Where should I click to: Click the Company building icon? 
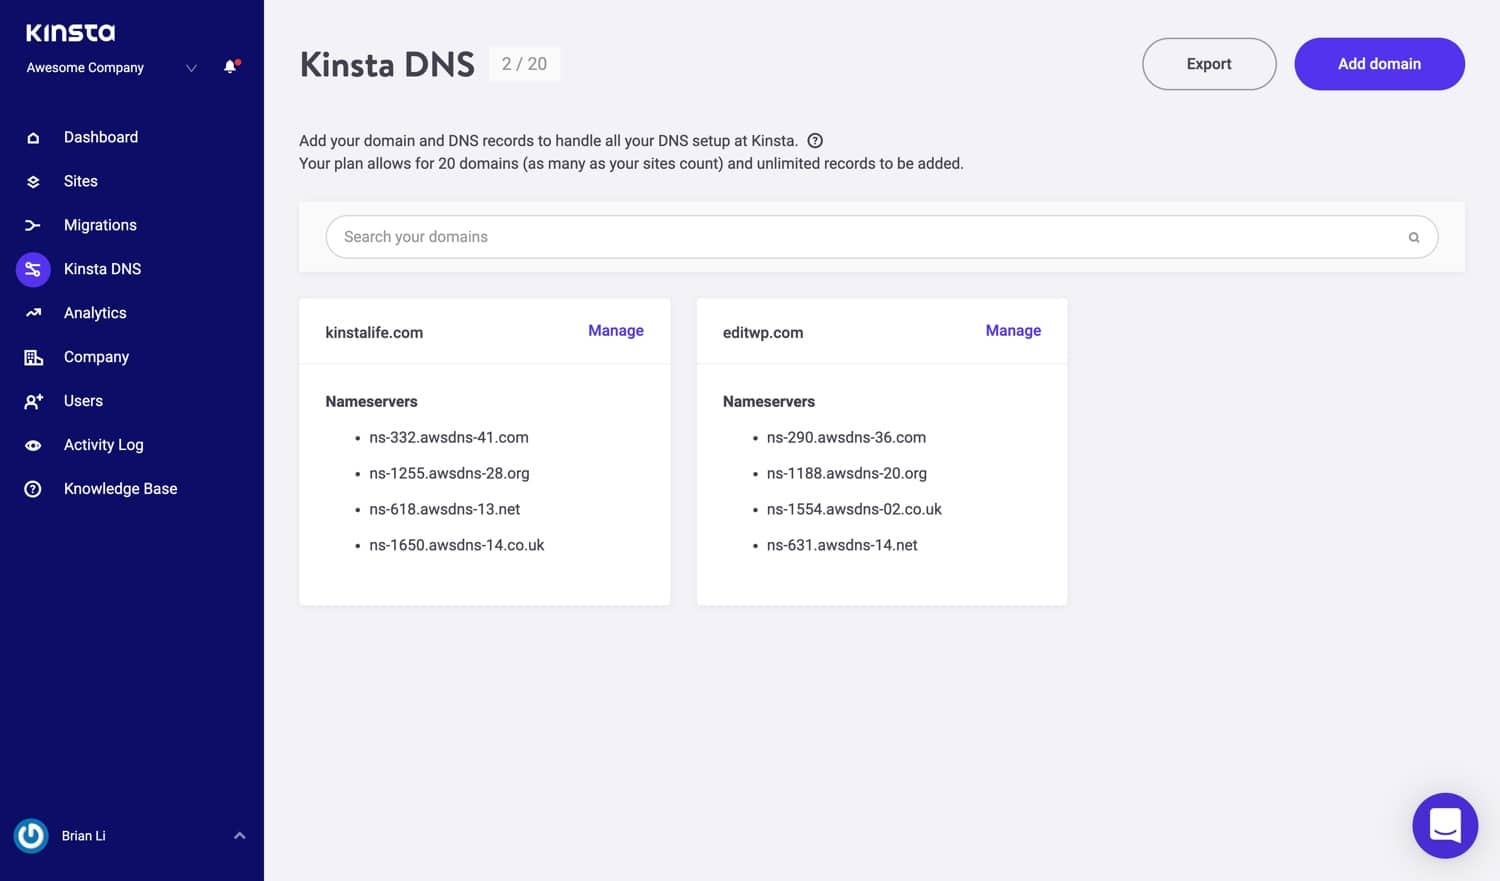coord(33,357)
